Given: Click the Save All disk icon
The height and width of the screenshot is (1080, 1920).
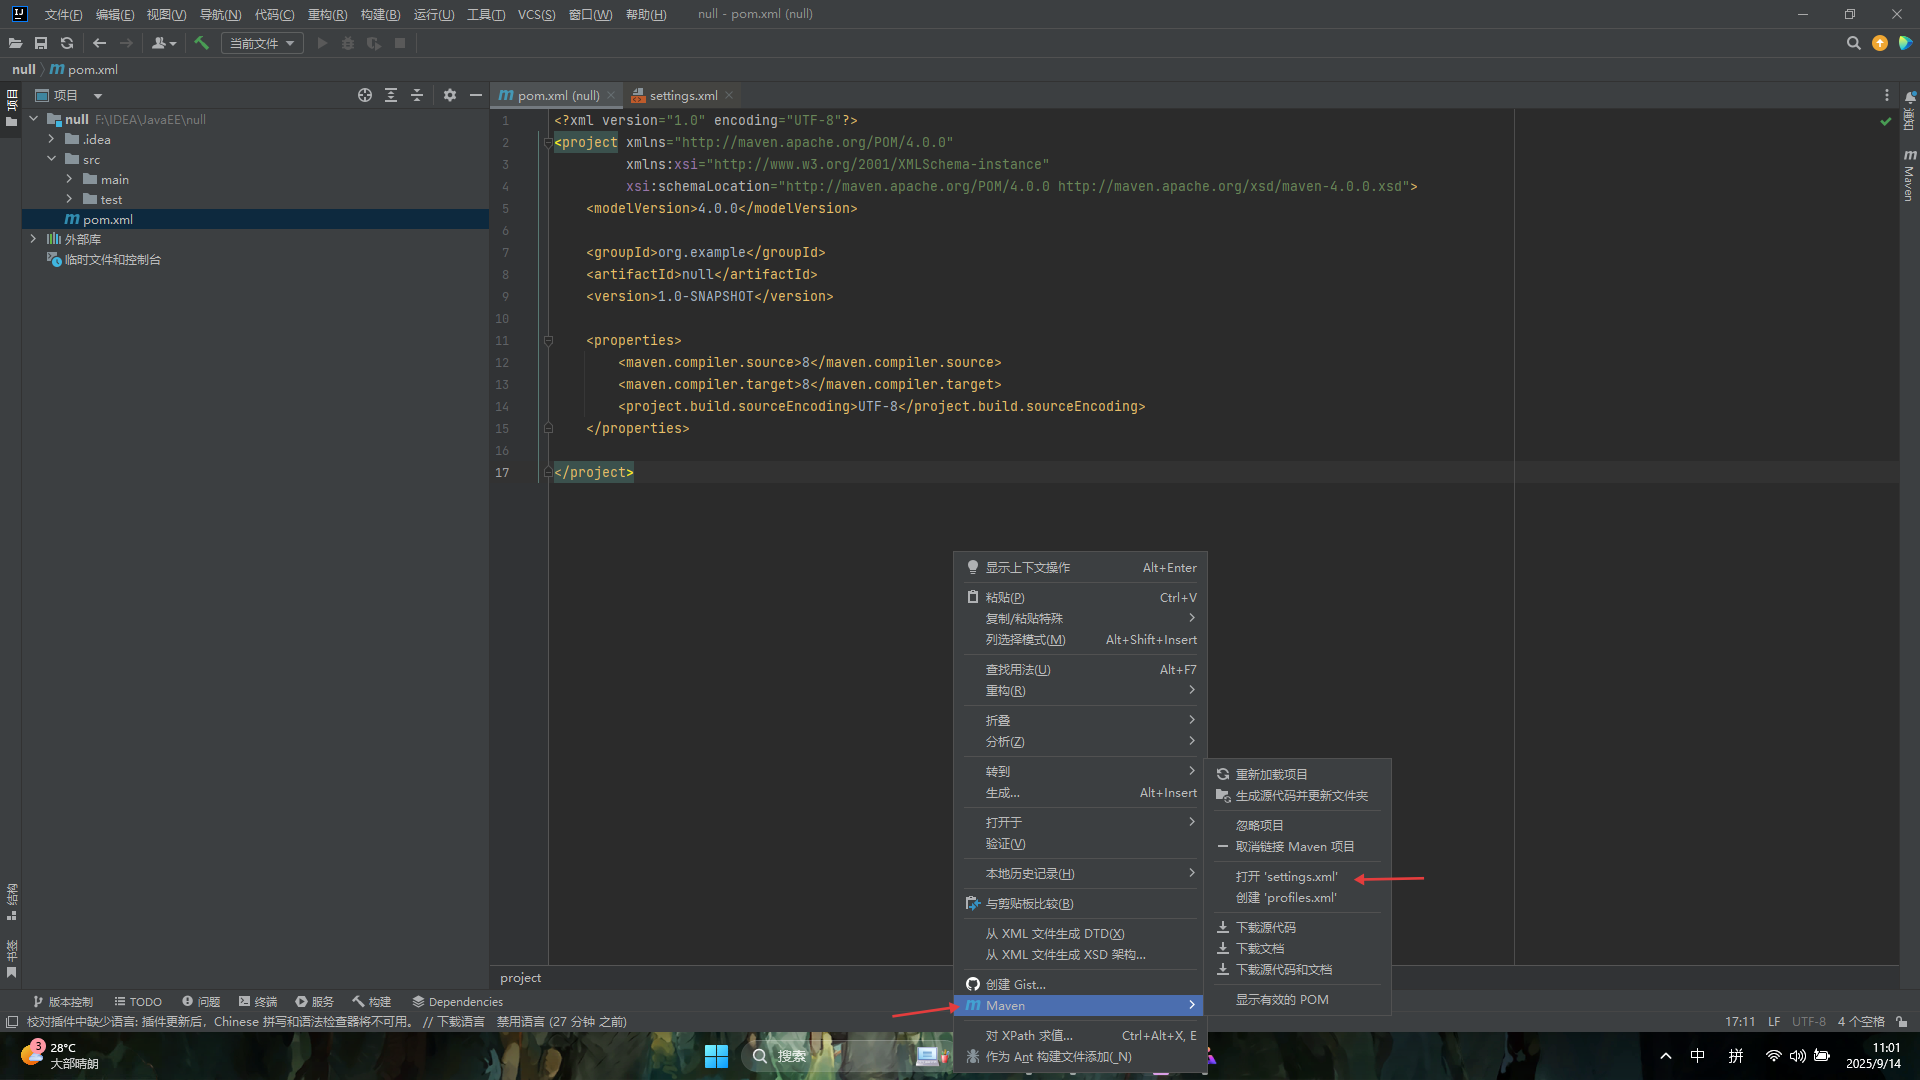Looking at the screenshot, I should 41,43.
